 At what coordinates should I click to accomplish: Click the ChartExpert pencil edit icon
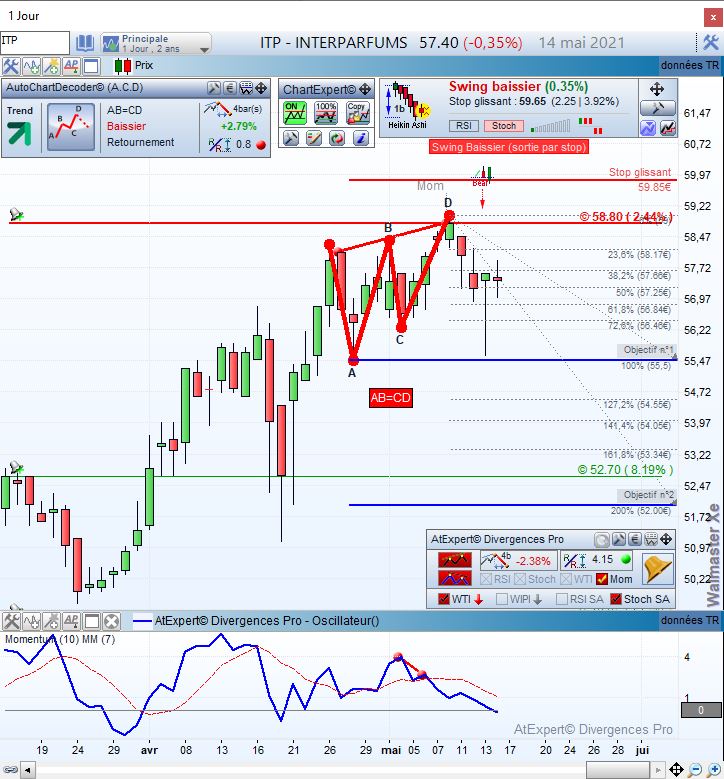pyautogui.click(x=314, y=138)
